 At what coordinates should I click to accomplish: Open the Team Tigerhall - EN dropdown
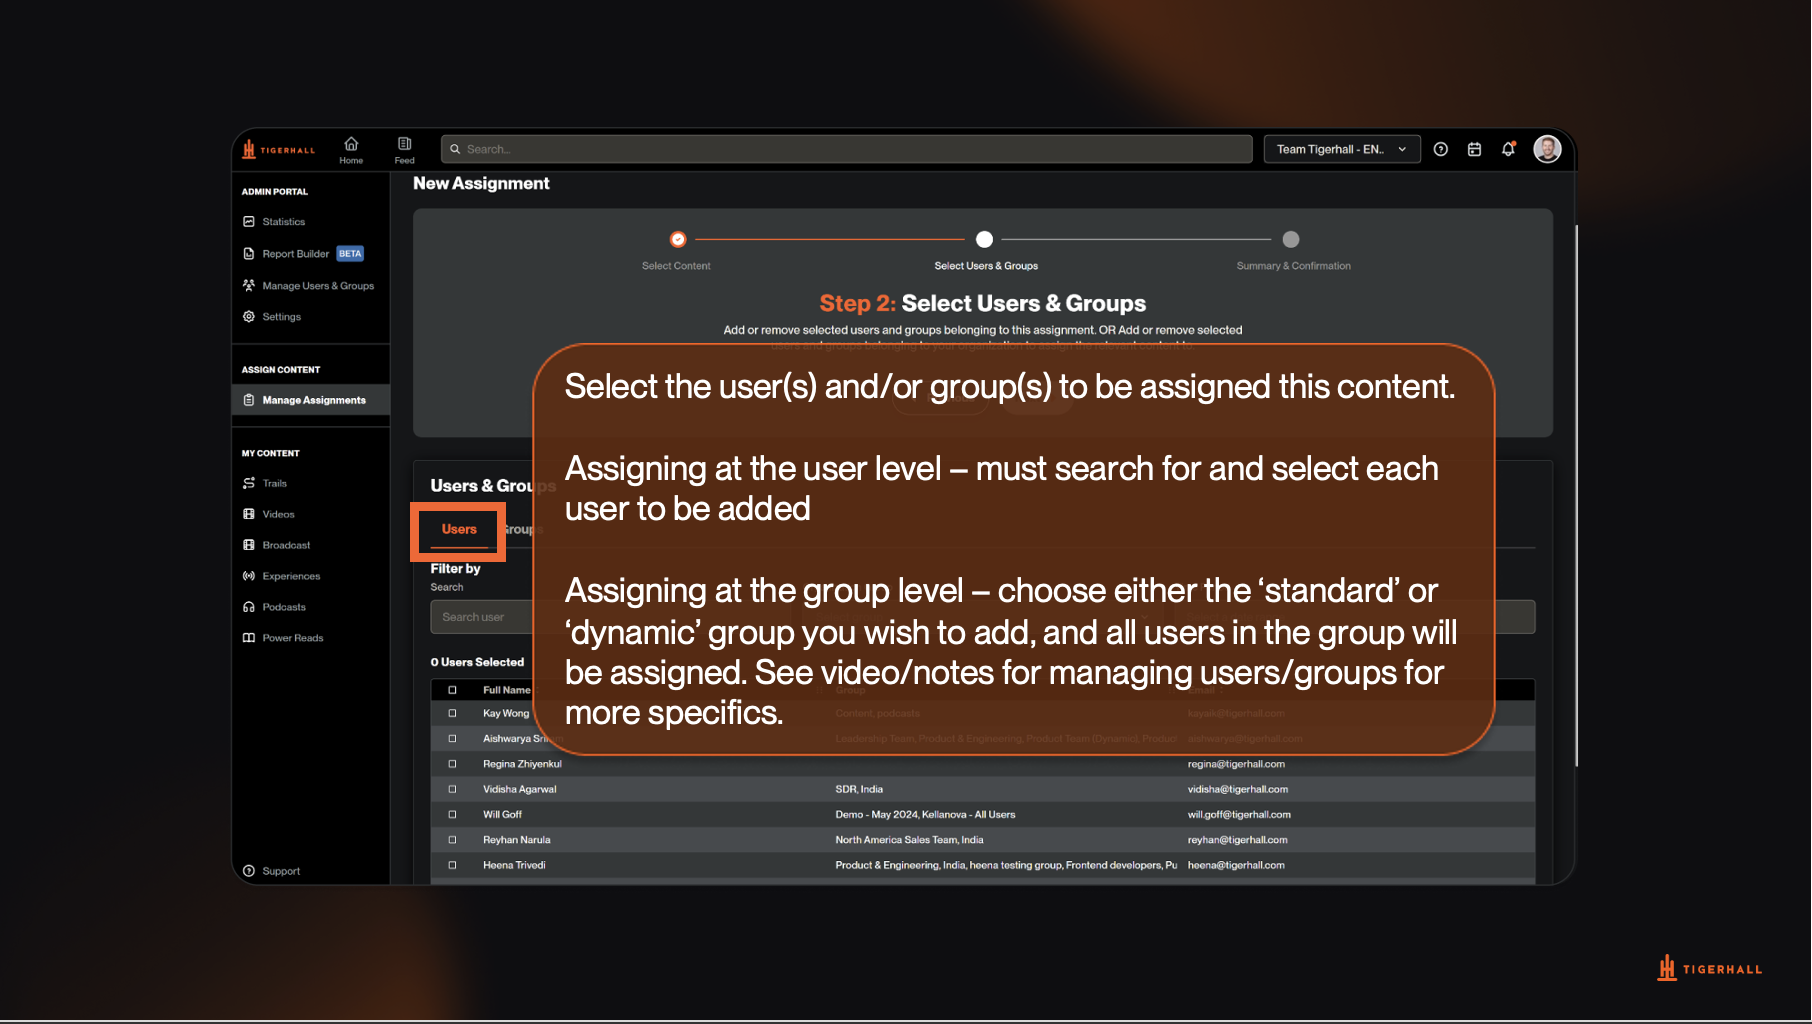pyautogui.click(x=1342, y=149)
